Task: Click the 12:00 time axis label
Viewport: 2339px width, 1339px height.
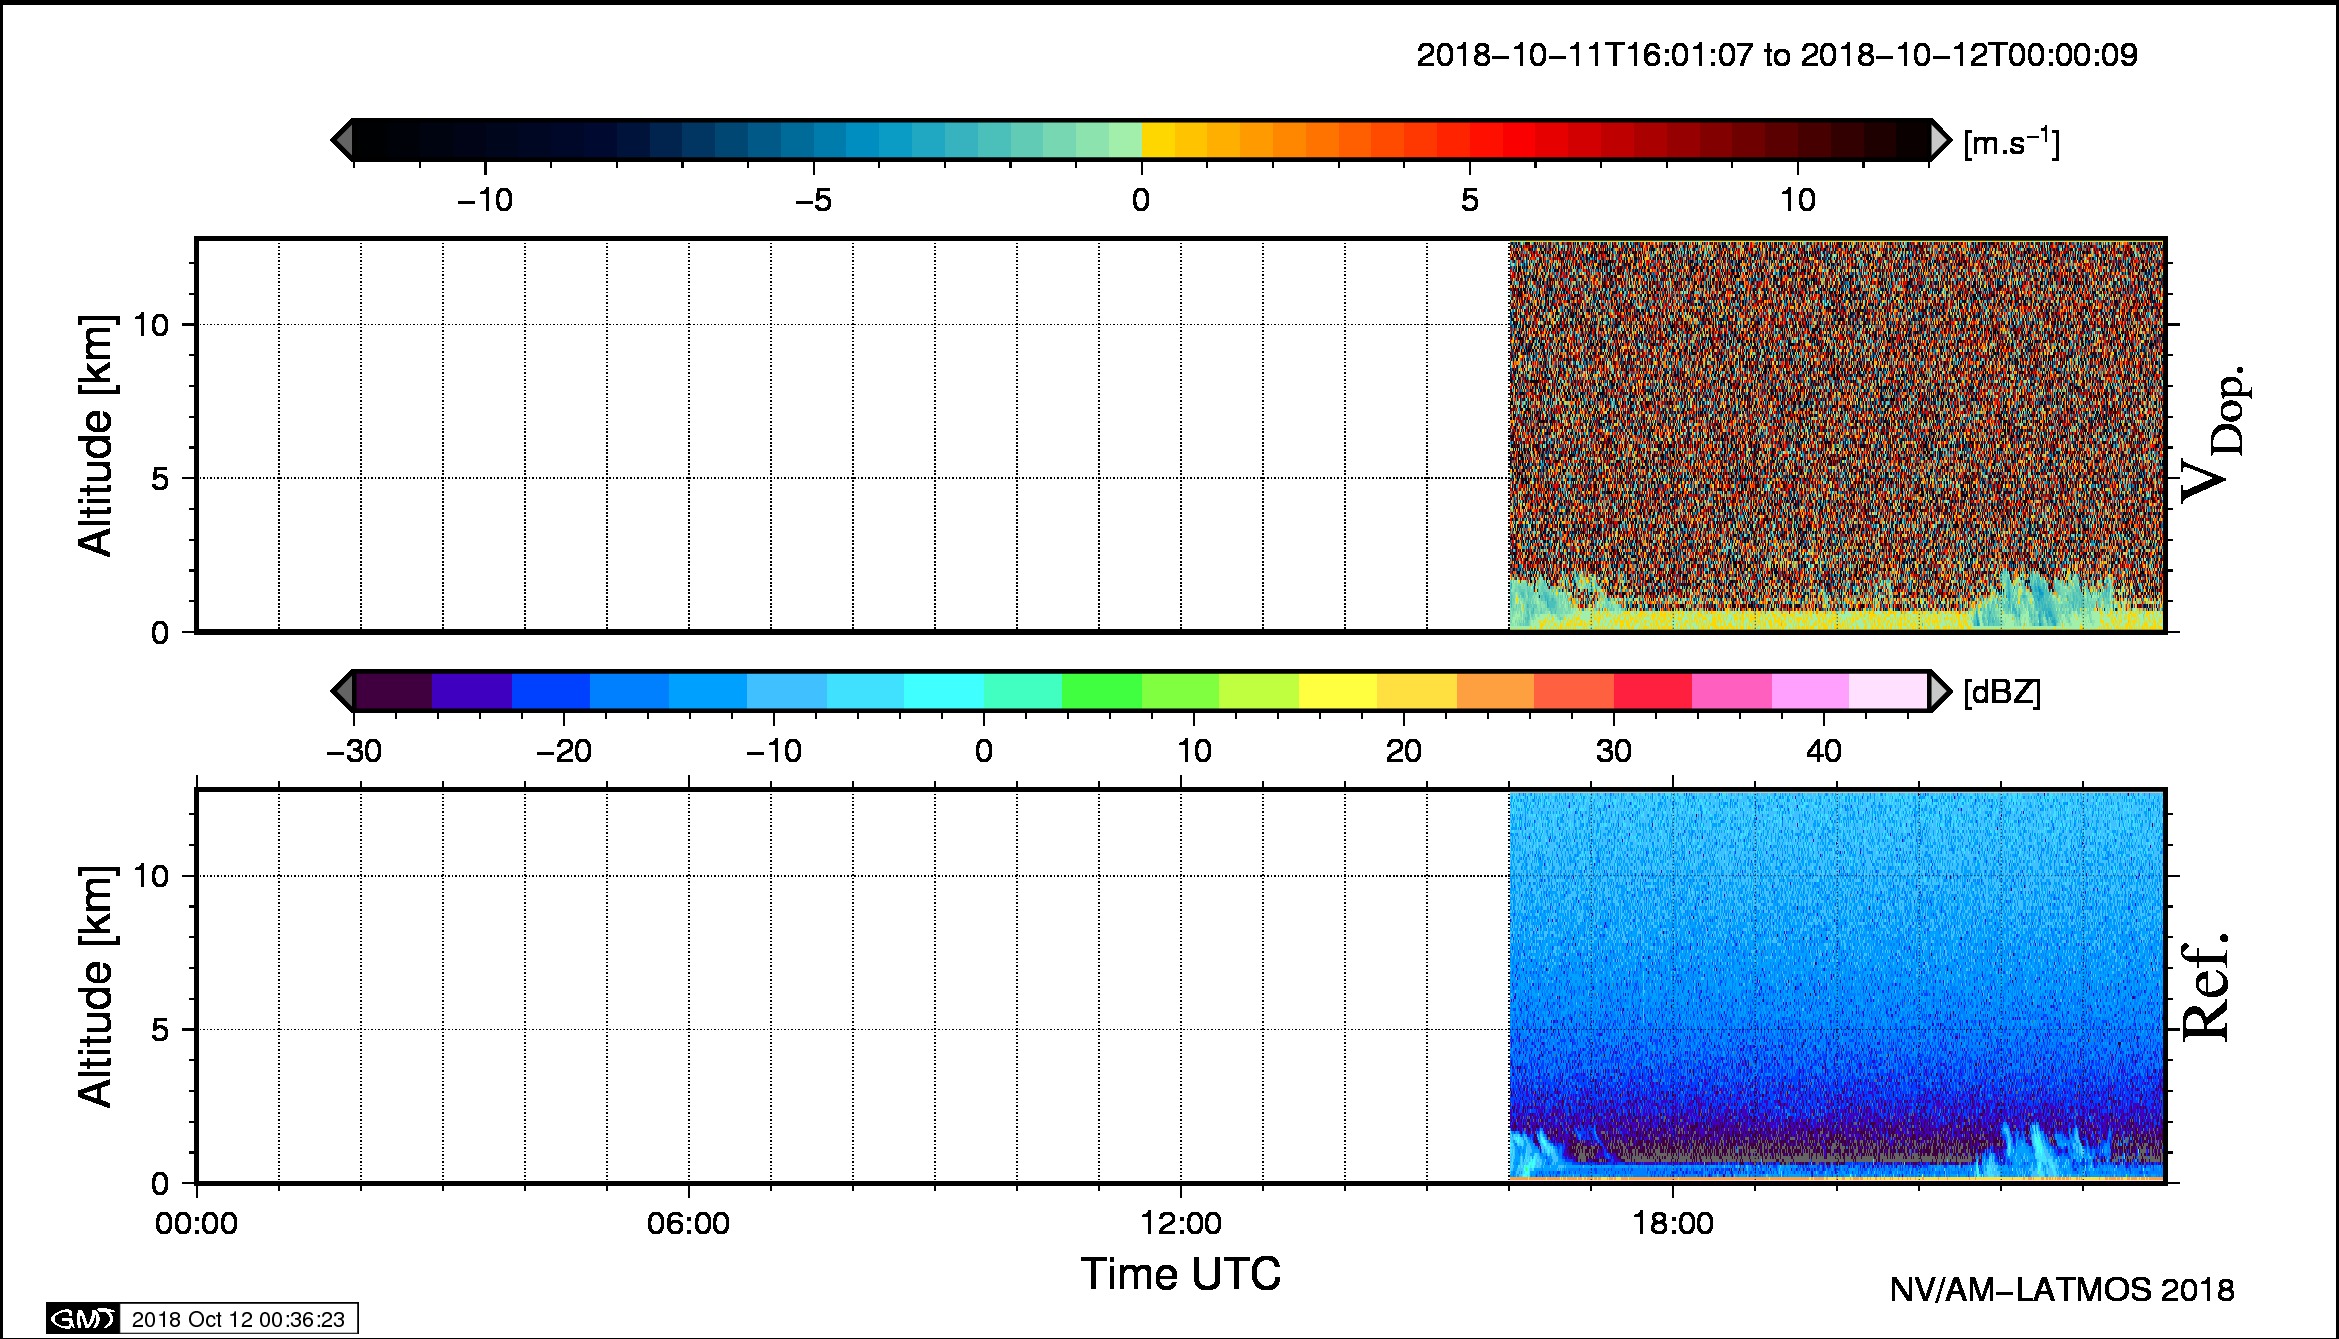Action: (x=1181, y=1224)
